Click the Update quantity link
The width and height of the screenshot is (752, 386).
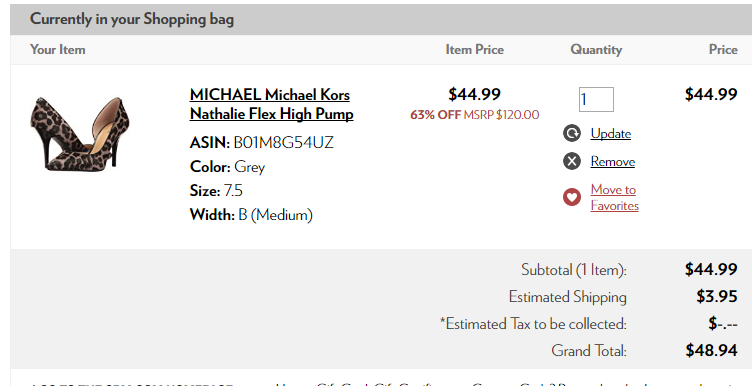611,133
